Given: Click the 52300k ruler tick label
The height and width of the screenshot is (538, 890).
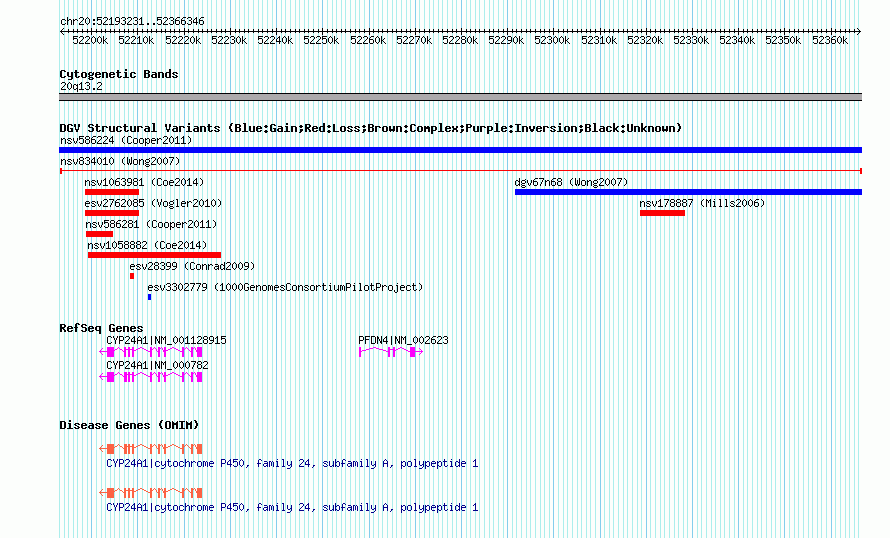Looking at the screenshot, I should tap(552, 40).
